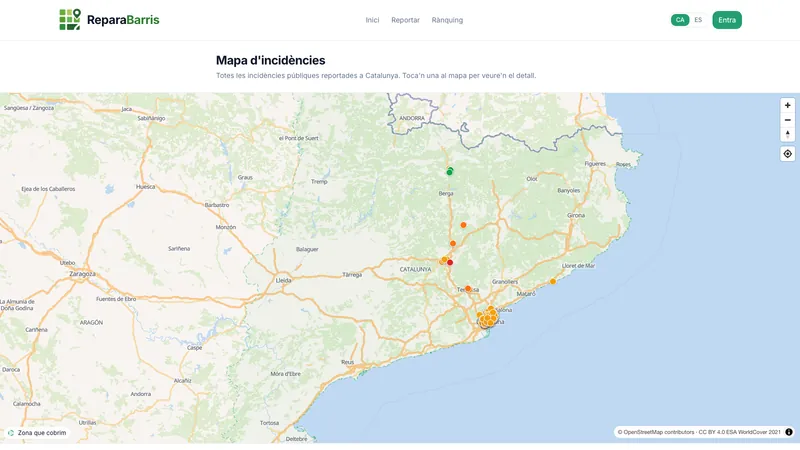Viewport: 800px width, 450px height.
Task: Select the green incident marker above Berga
Action: [x=449, y=172]
